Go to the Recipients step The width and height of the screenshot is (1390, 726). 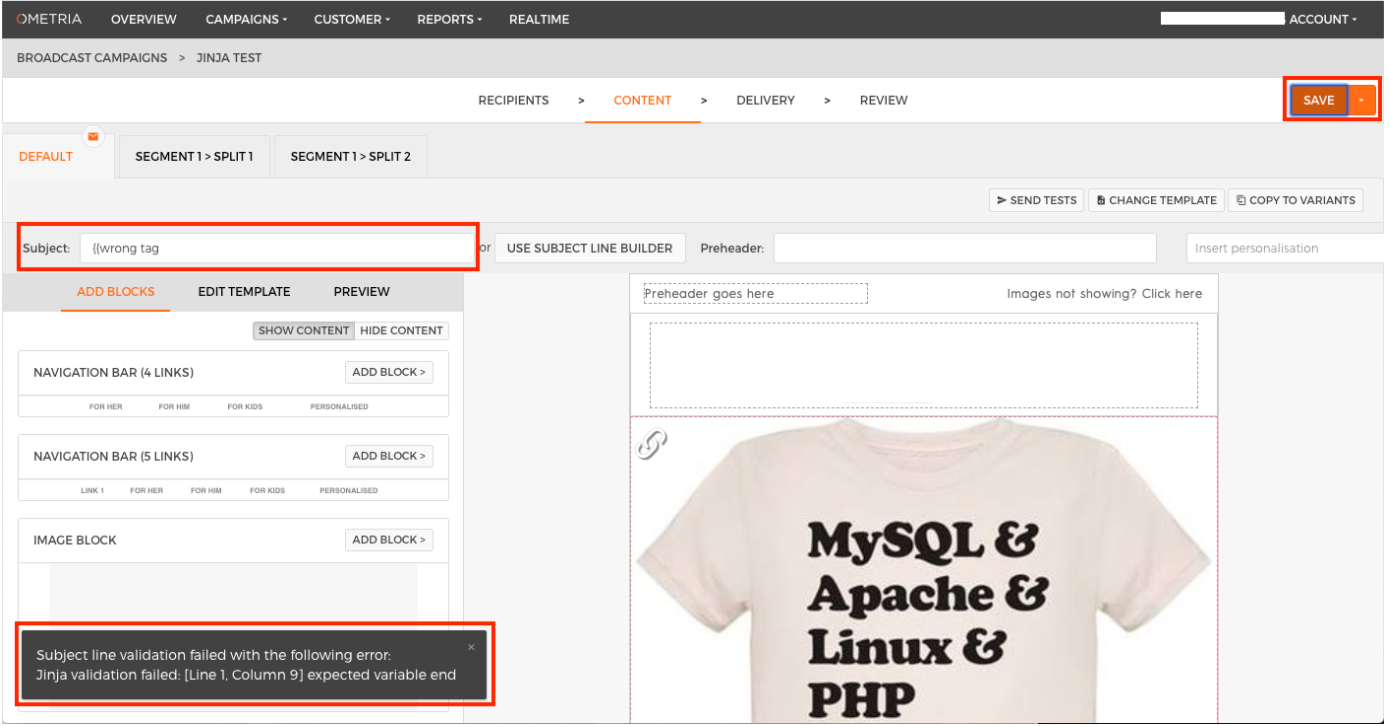click(513, 100)
